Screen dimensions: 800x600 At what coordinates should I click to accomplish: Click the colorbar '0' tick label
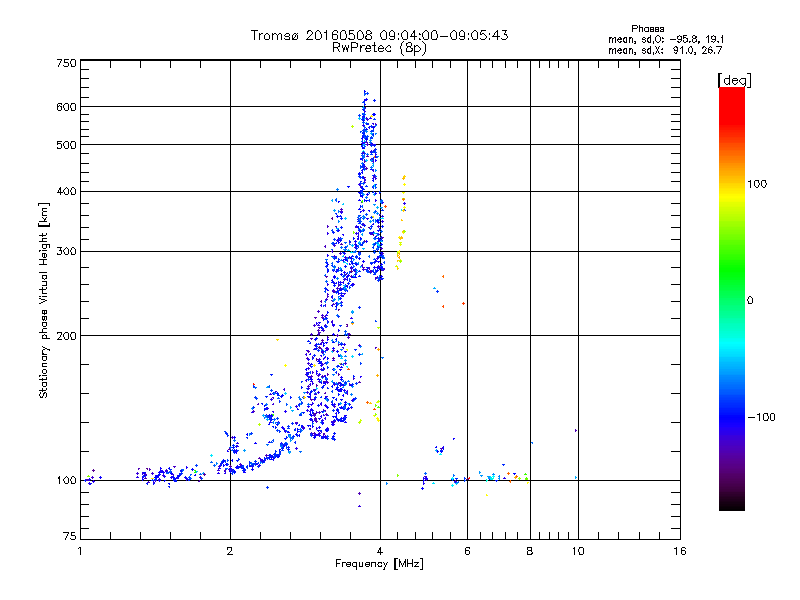pyautogui.click(x=750, y=301)
